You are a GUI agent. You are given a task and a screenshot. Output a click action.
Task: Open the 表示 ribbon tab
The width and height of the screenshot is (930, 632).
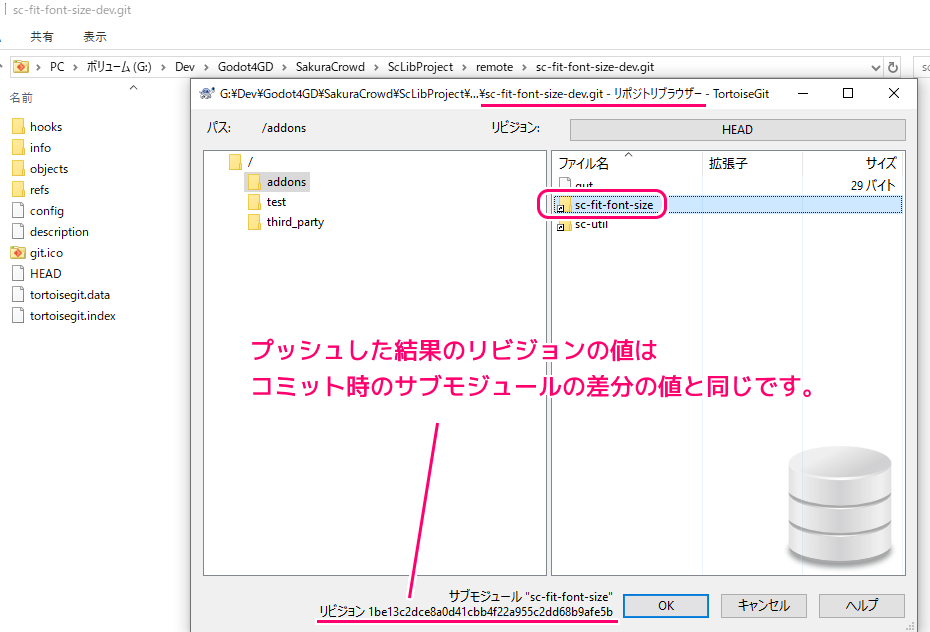pyautogui.click(x=95, y=37)
